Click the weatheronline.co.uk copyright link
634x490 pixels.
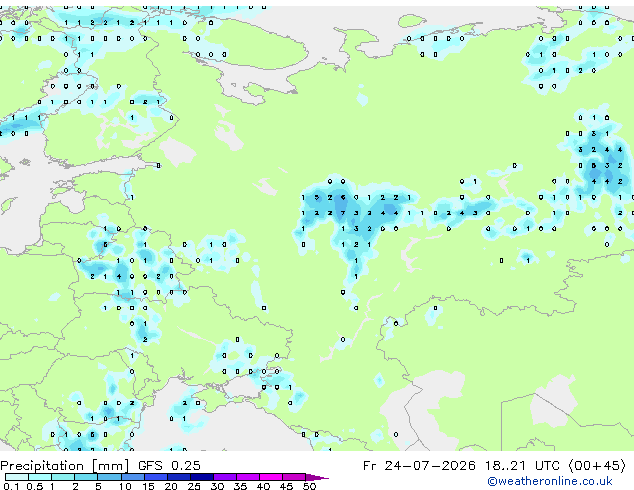point(550,481)
